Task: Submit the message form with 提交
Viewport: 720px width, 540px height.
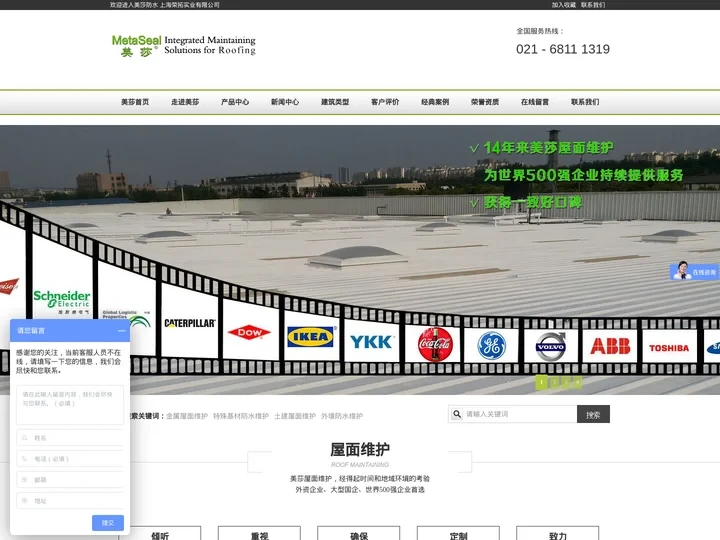Action: click(x=108, y=523)
